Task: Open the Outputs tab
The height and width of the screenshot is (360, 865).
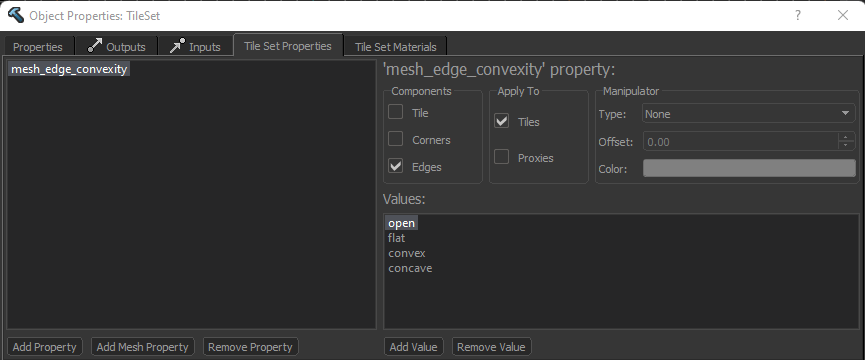Action: pyautogui.click(x=116, y=47)
